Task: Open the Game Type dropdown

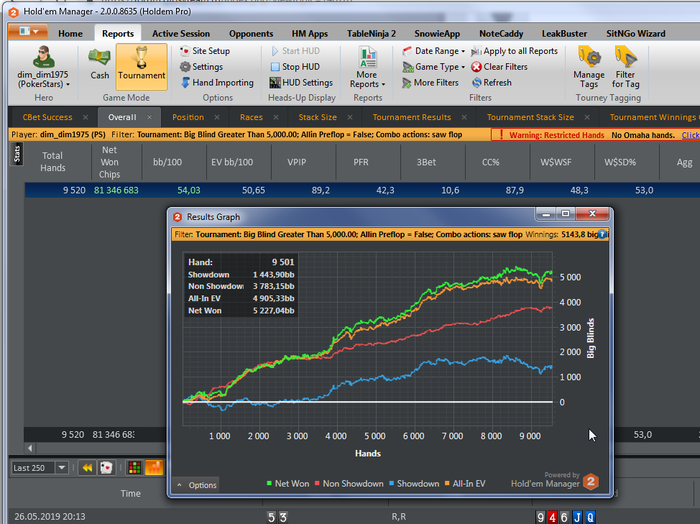Action: point(433,67)
